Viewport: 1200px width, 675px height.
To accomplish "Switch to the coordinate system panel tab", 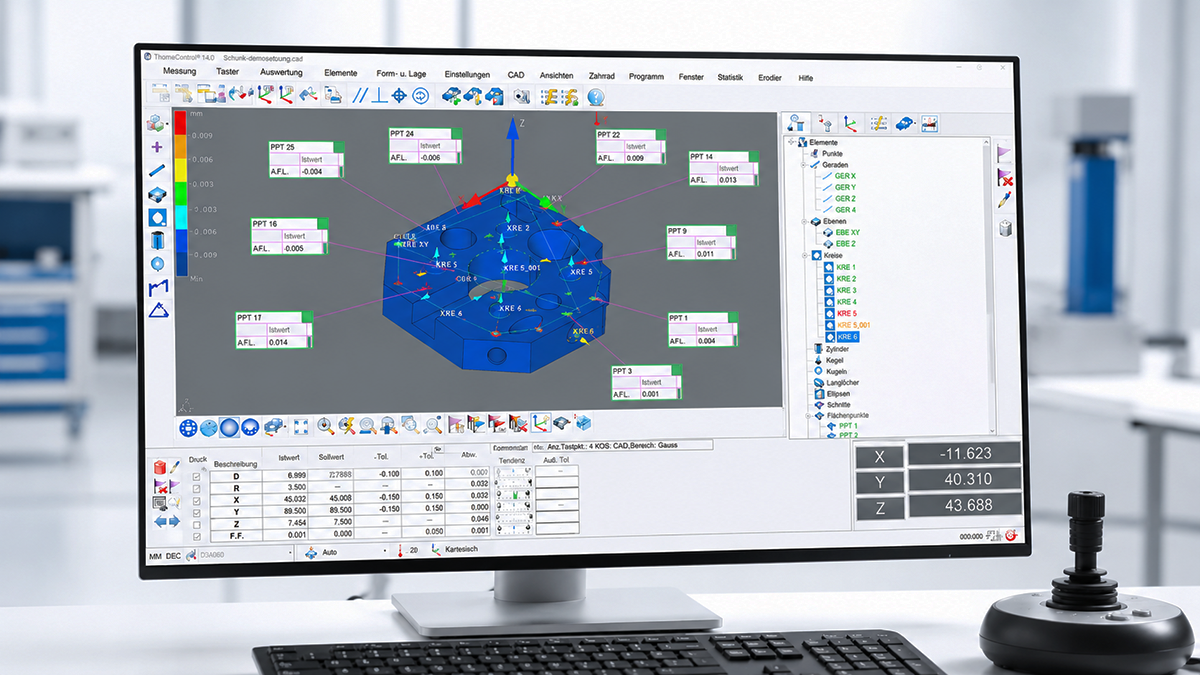I will coord(849,122).
